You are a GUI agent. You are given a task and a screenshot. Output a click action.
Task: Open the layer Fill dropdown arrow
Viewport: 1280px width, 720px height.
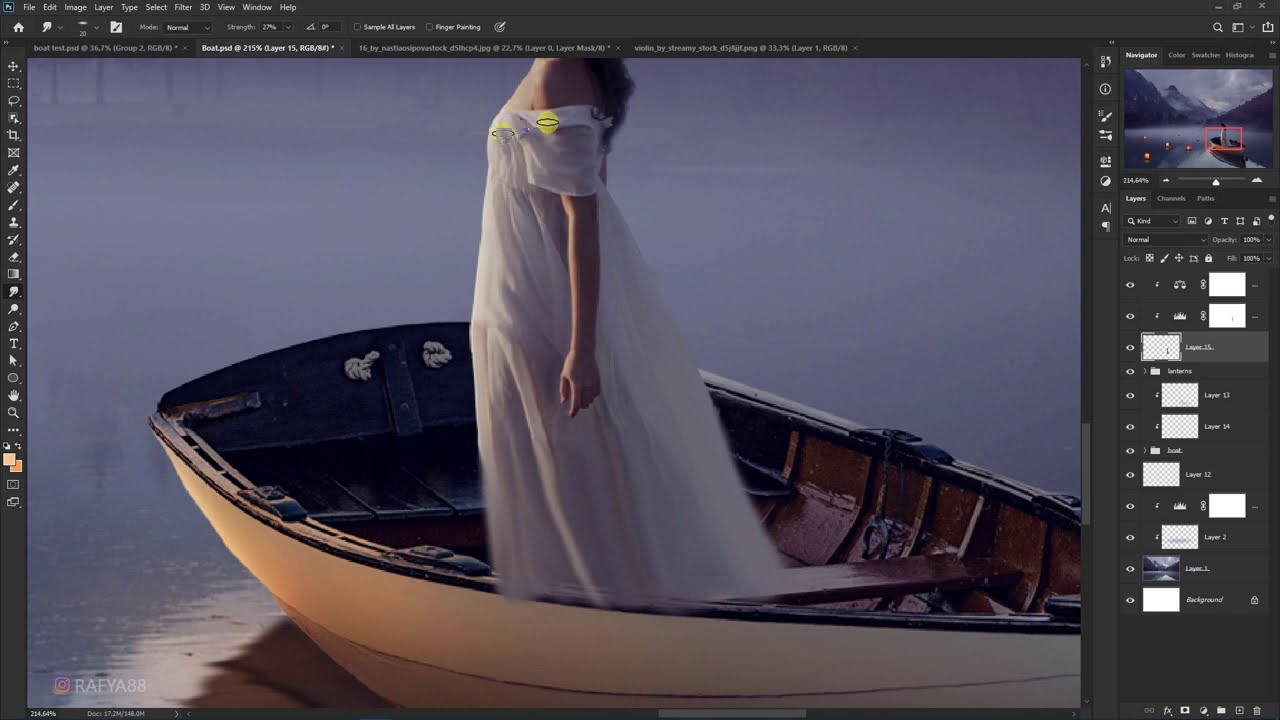[x=1268, y=258]
